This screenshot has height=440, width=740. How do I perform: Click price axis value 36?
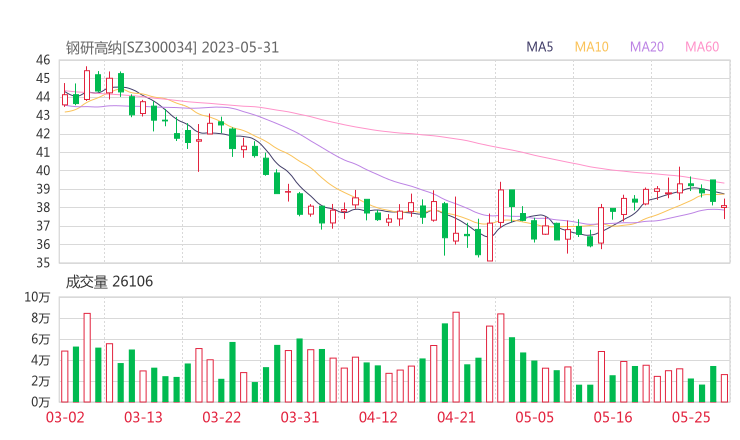[43, 244]
